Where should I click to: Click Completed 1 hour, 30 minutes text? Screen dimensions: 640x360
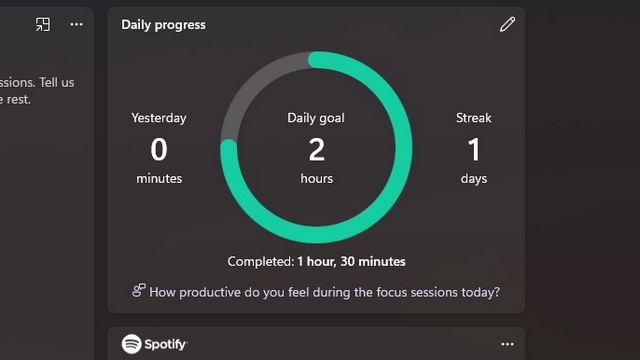316,261
